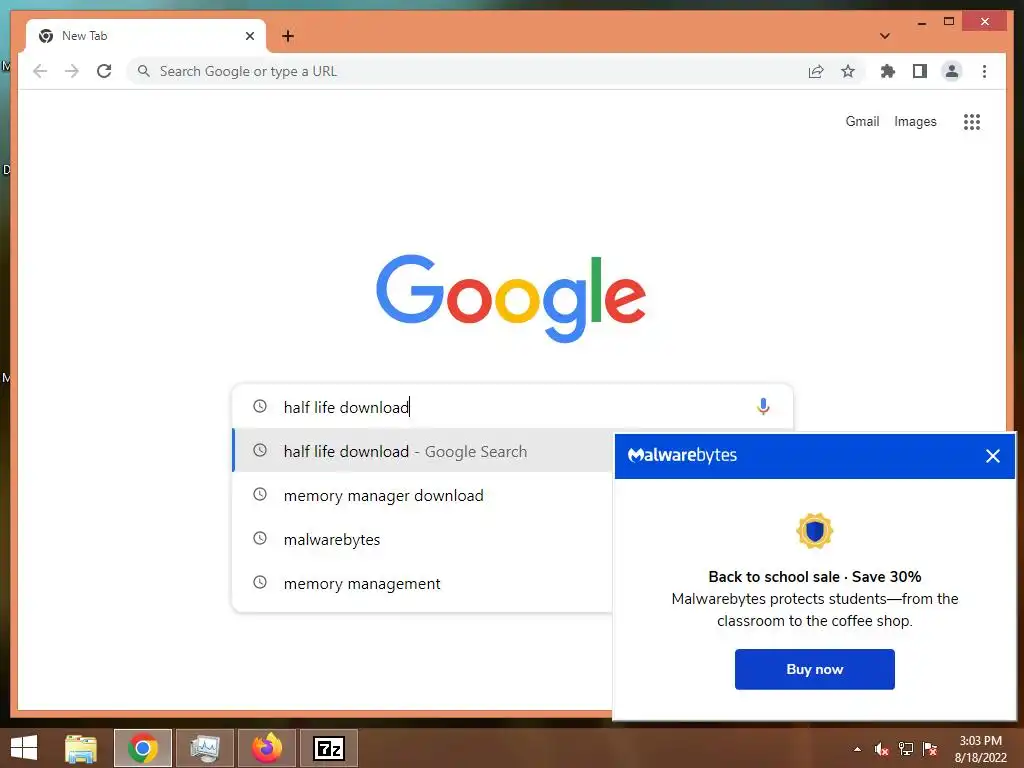
Task: Toggle the side panel icon
Action: tap(920, 71)
